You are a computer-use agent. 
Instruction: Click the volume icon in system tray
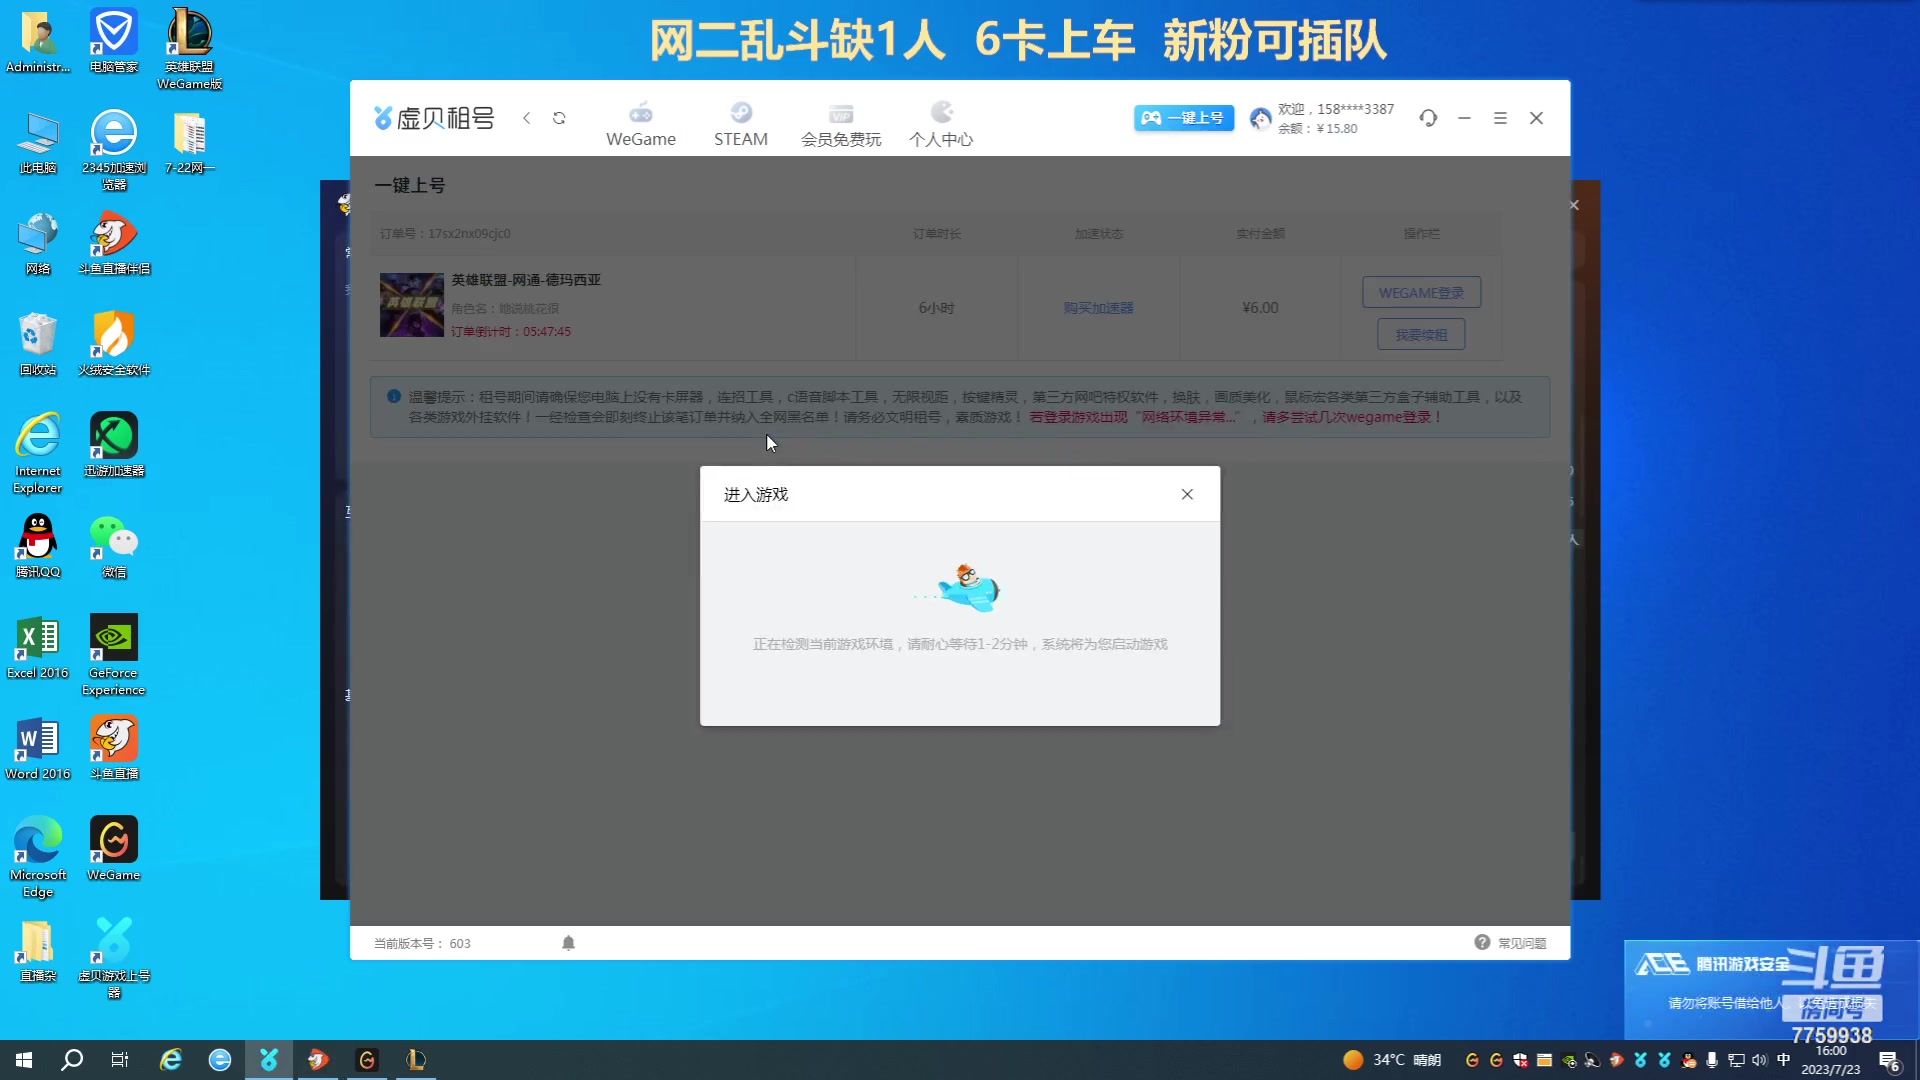click(1759, 1060)
